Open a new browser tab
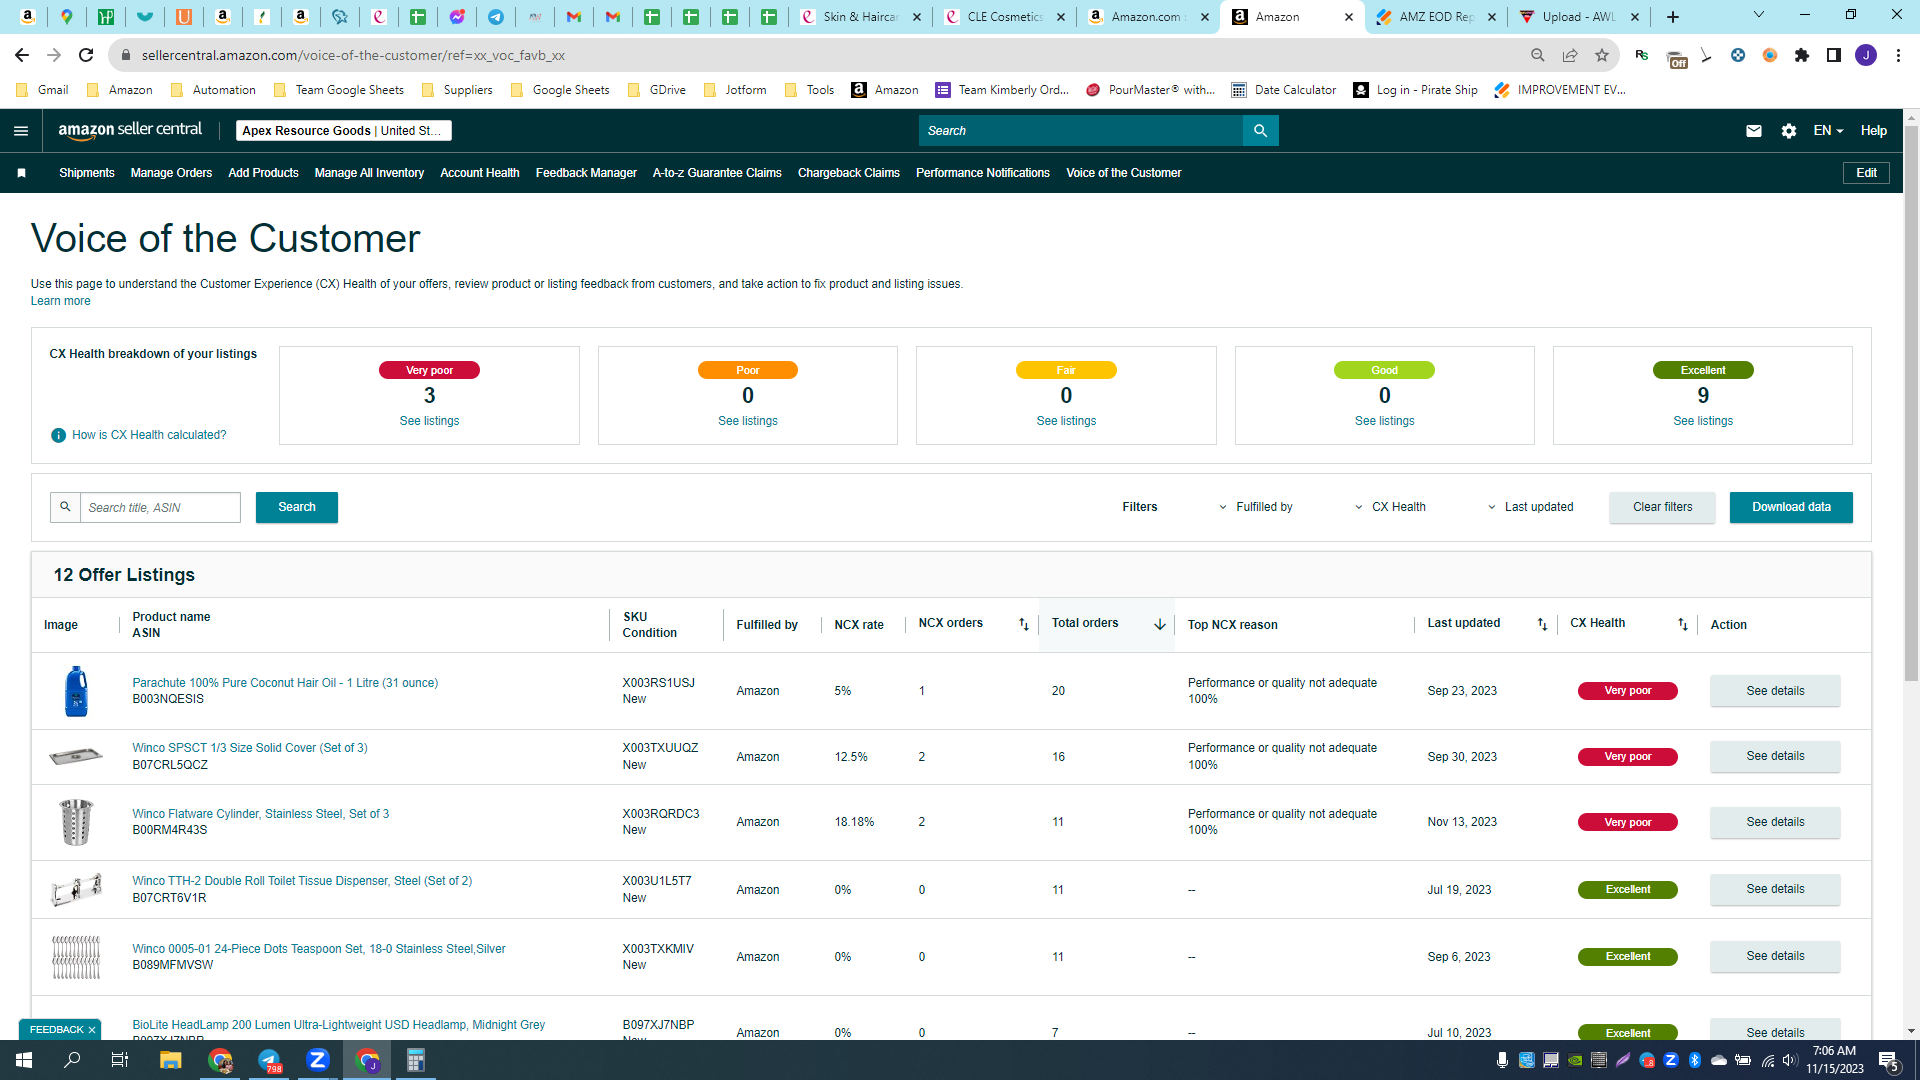 pos(1673,17)
